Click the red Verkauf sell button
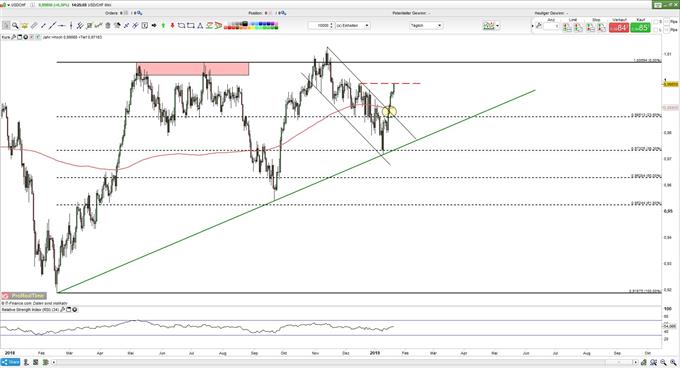The height and width of the screenshot is (368, 680). pyautogui.click(x=619, y=28)
